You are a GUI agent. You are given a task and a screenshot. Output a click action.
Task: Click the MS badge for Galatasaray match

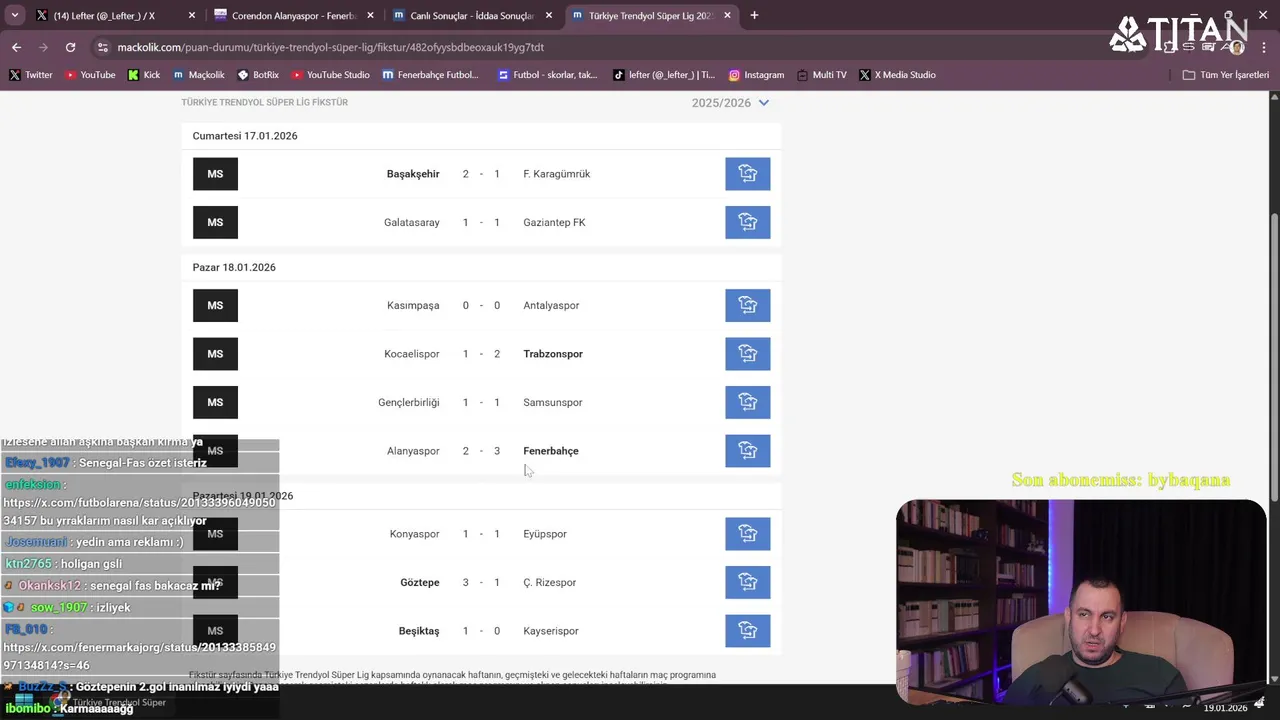pos(215,222)
